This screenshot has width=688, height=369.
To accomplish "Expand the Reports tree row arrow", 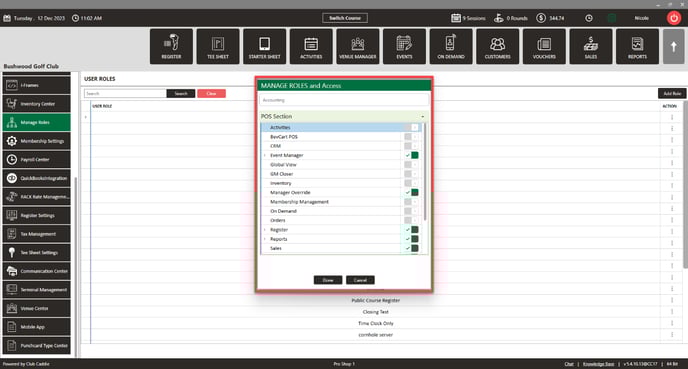I will coord(265,239).
